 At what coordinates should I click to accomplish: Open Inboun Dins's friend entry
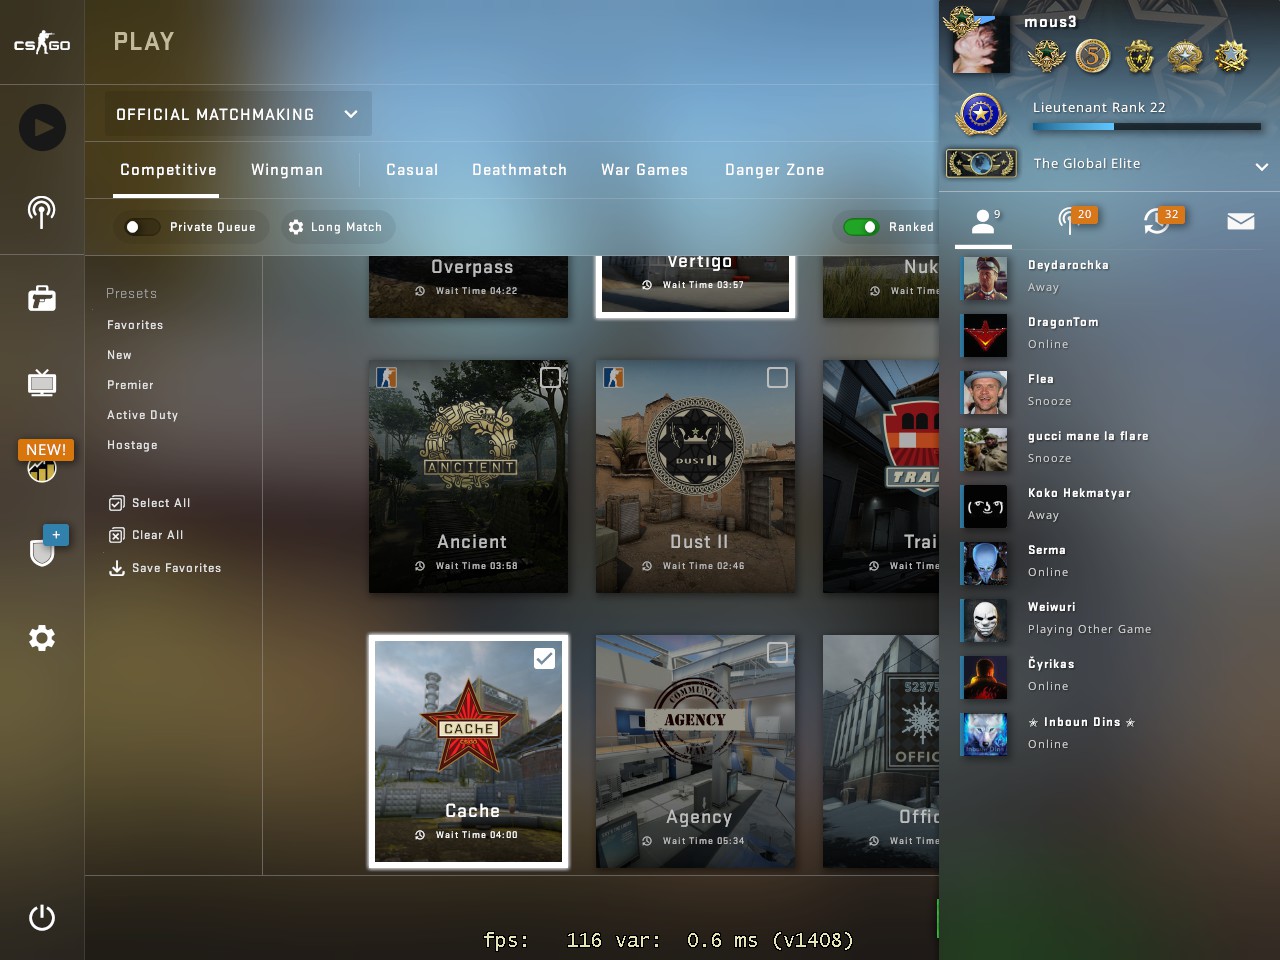(x=1109, y=733)
